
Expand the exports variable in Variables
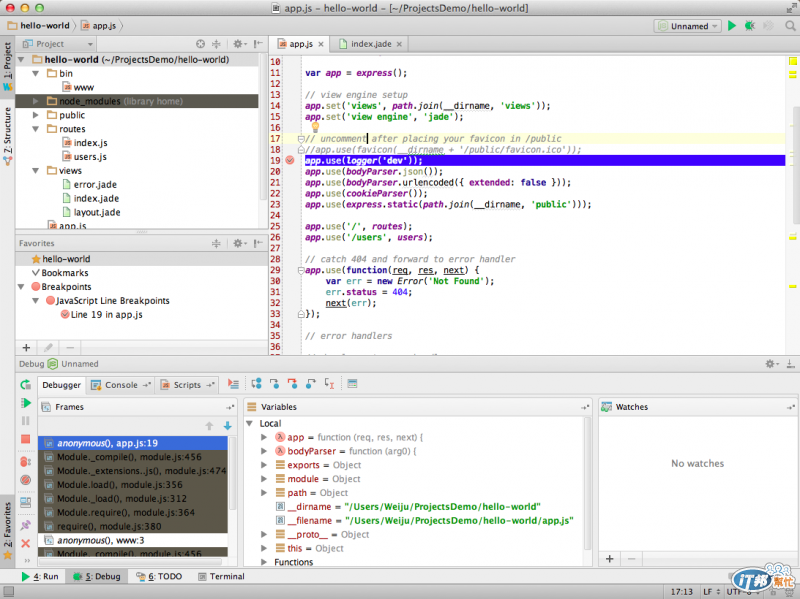click(x=265, y=465)
